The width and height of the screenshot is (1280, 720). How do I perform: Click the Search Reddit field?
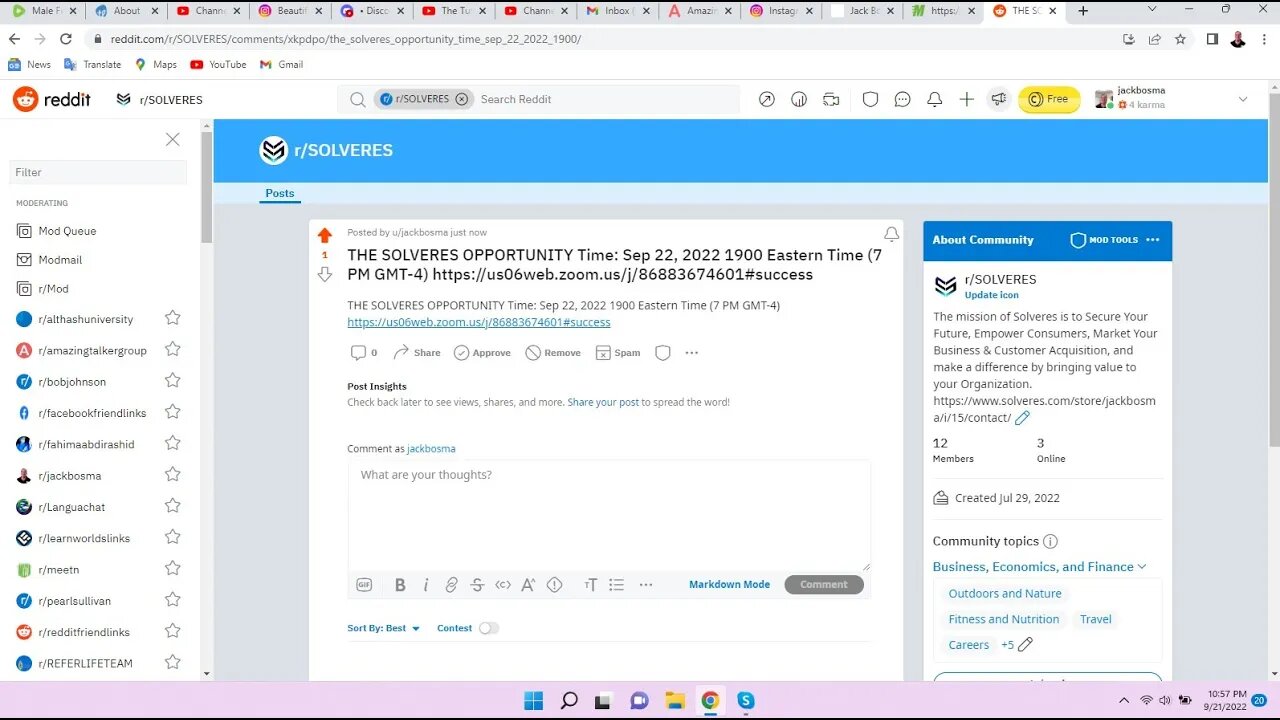coord(606,99)
